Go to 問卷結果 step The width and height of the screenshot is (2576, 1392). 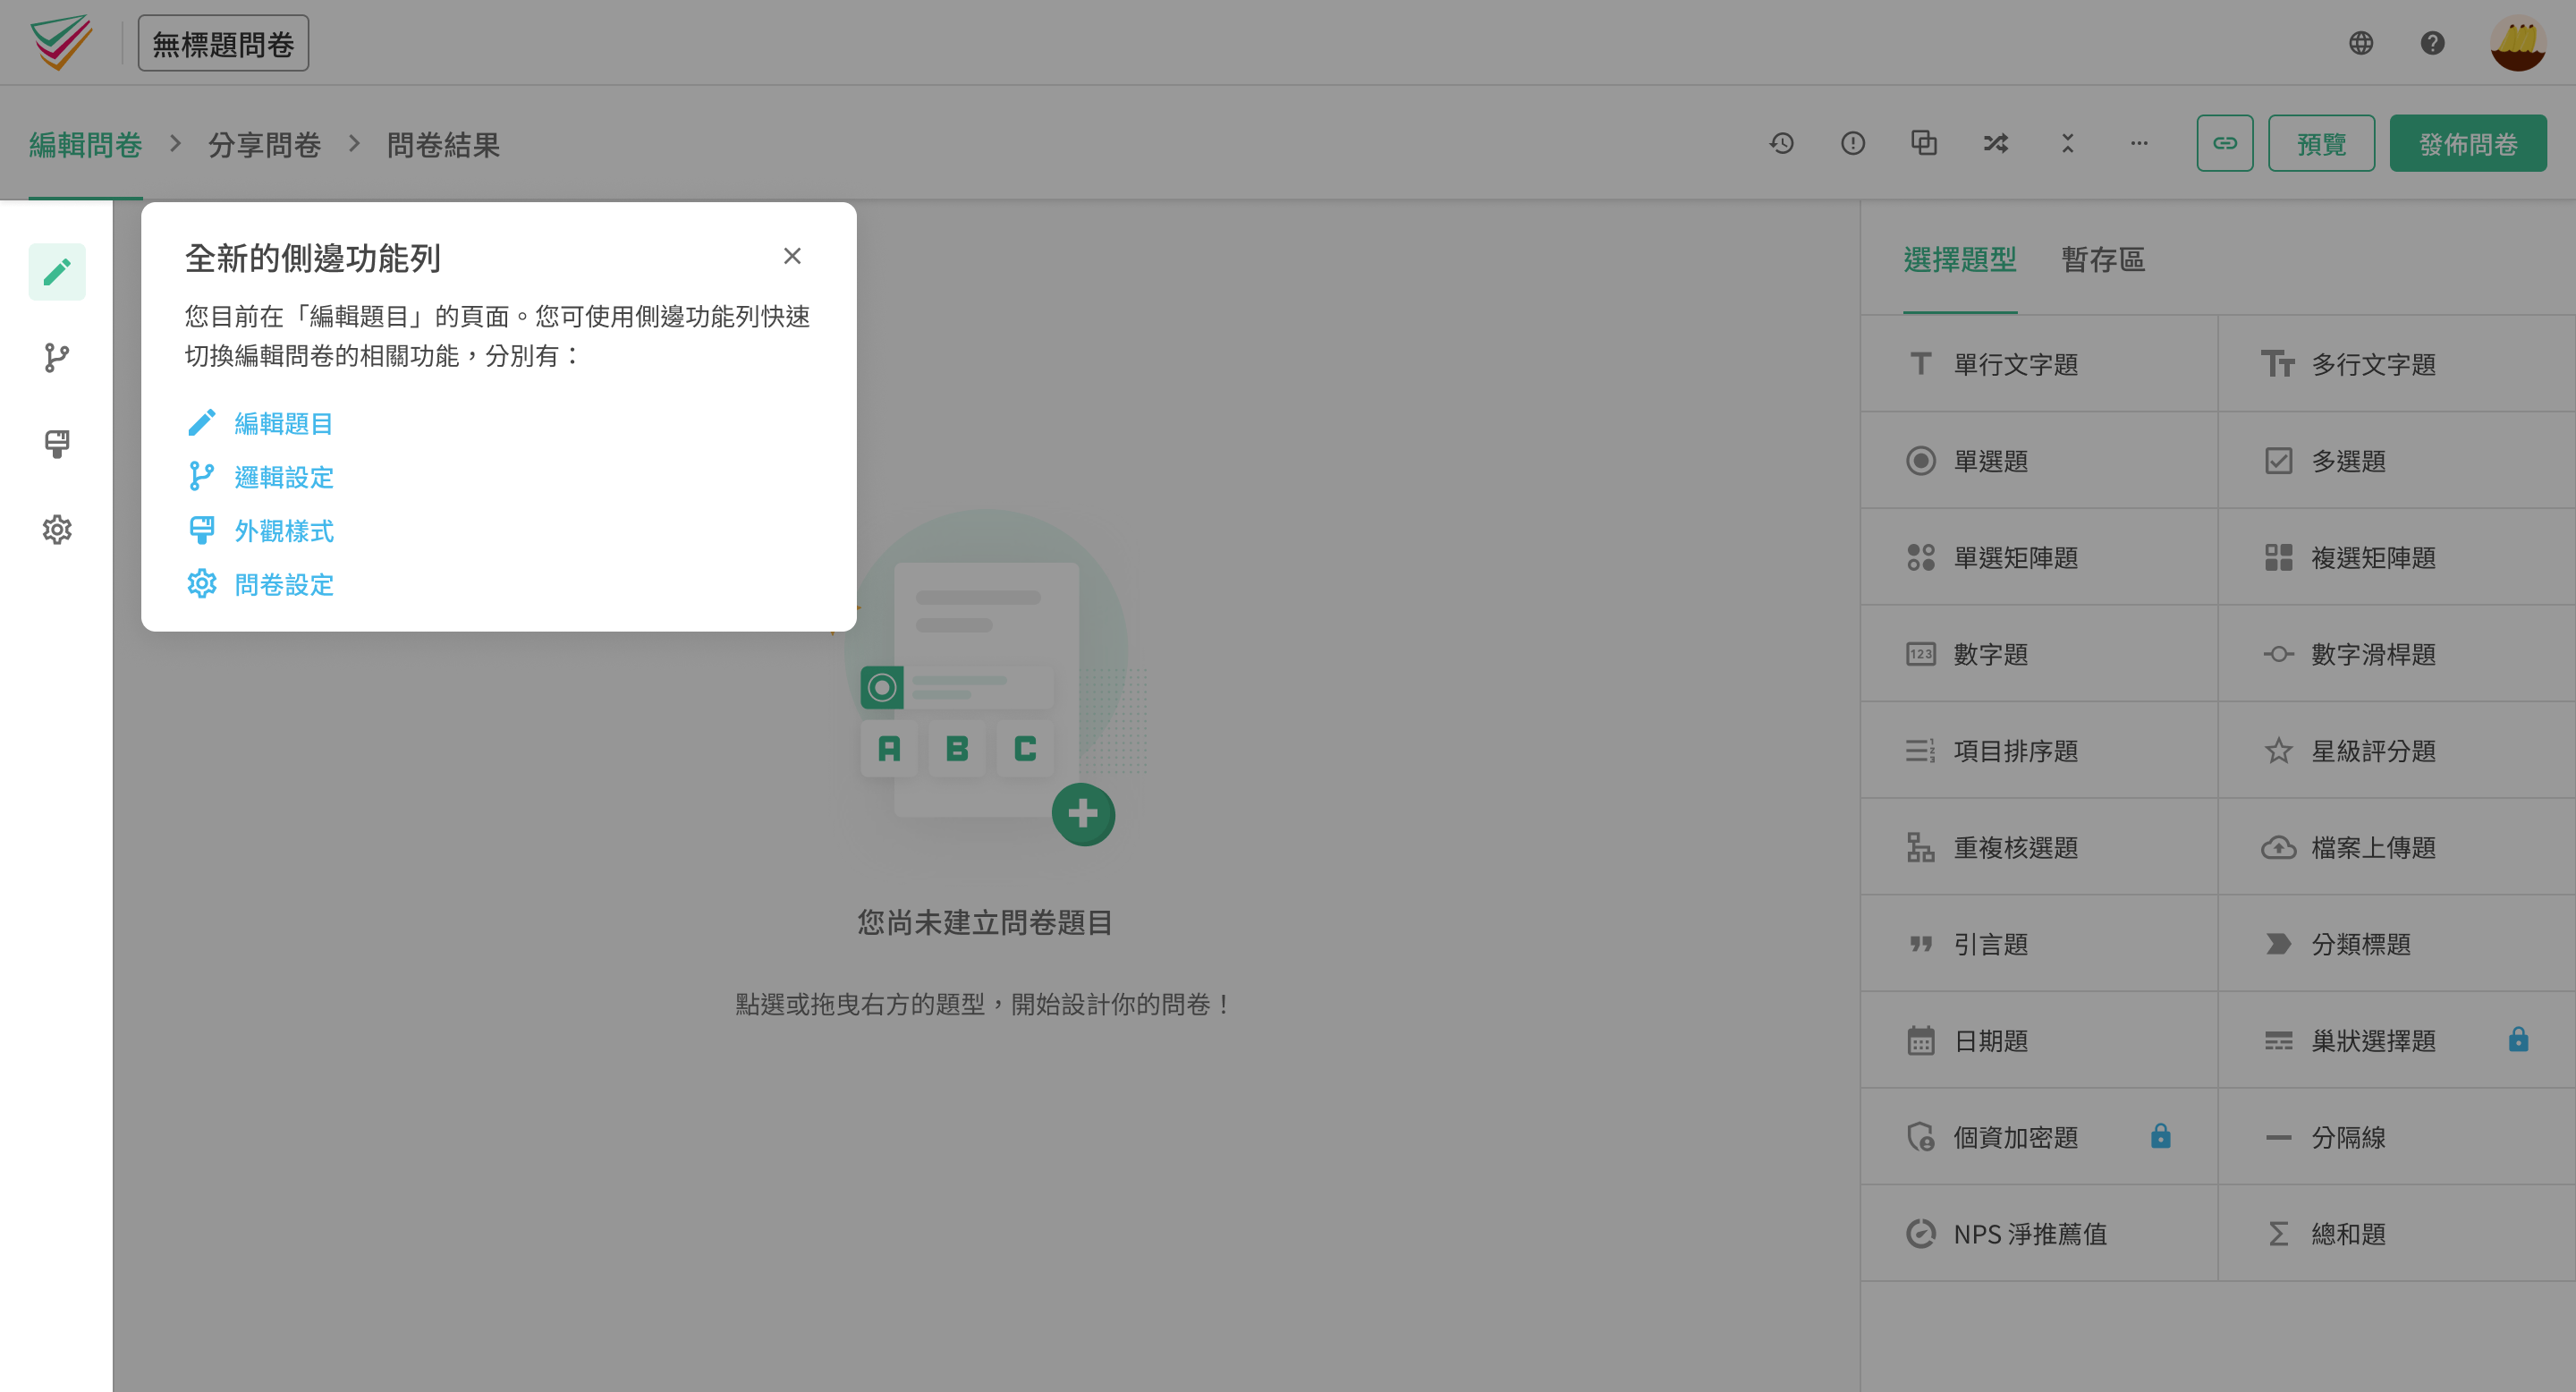pos(443,145)
